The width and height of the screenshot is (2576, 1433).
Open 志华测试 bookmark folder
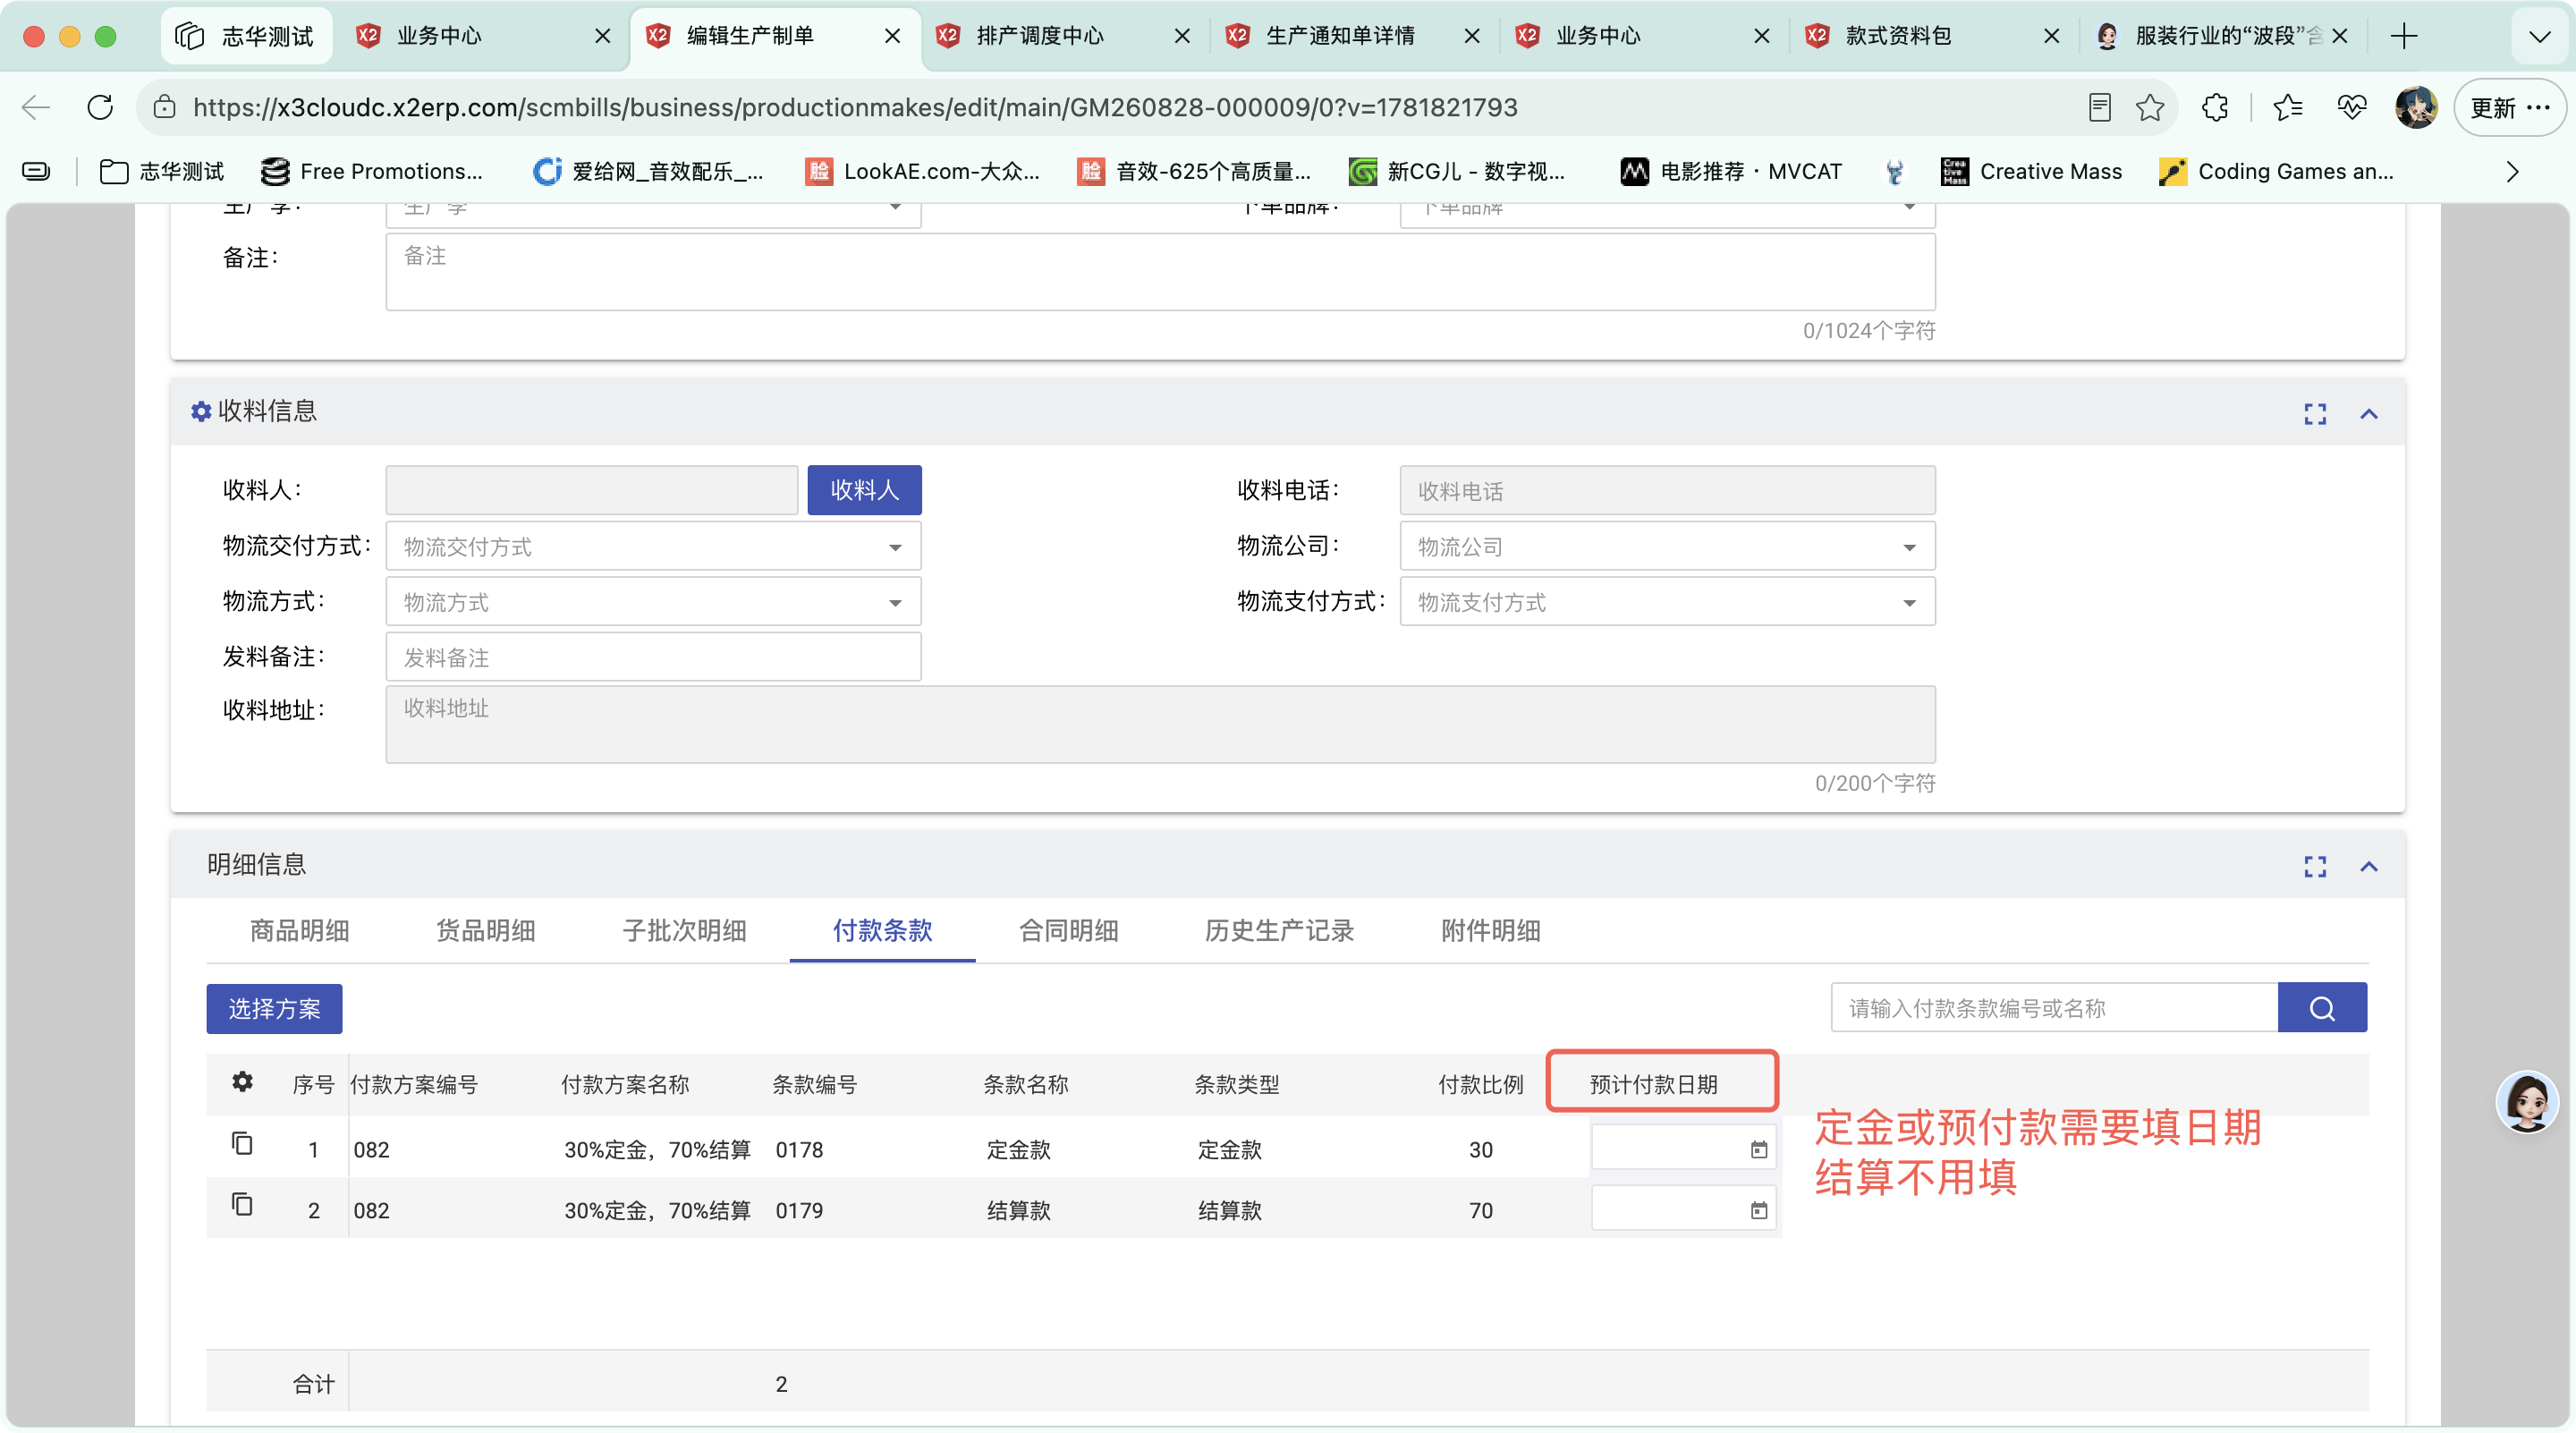[x=162, y=172]
